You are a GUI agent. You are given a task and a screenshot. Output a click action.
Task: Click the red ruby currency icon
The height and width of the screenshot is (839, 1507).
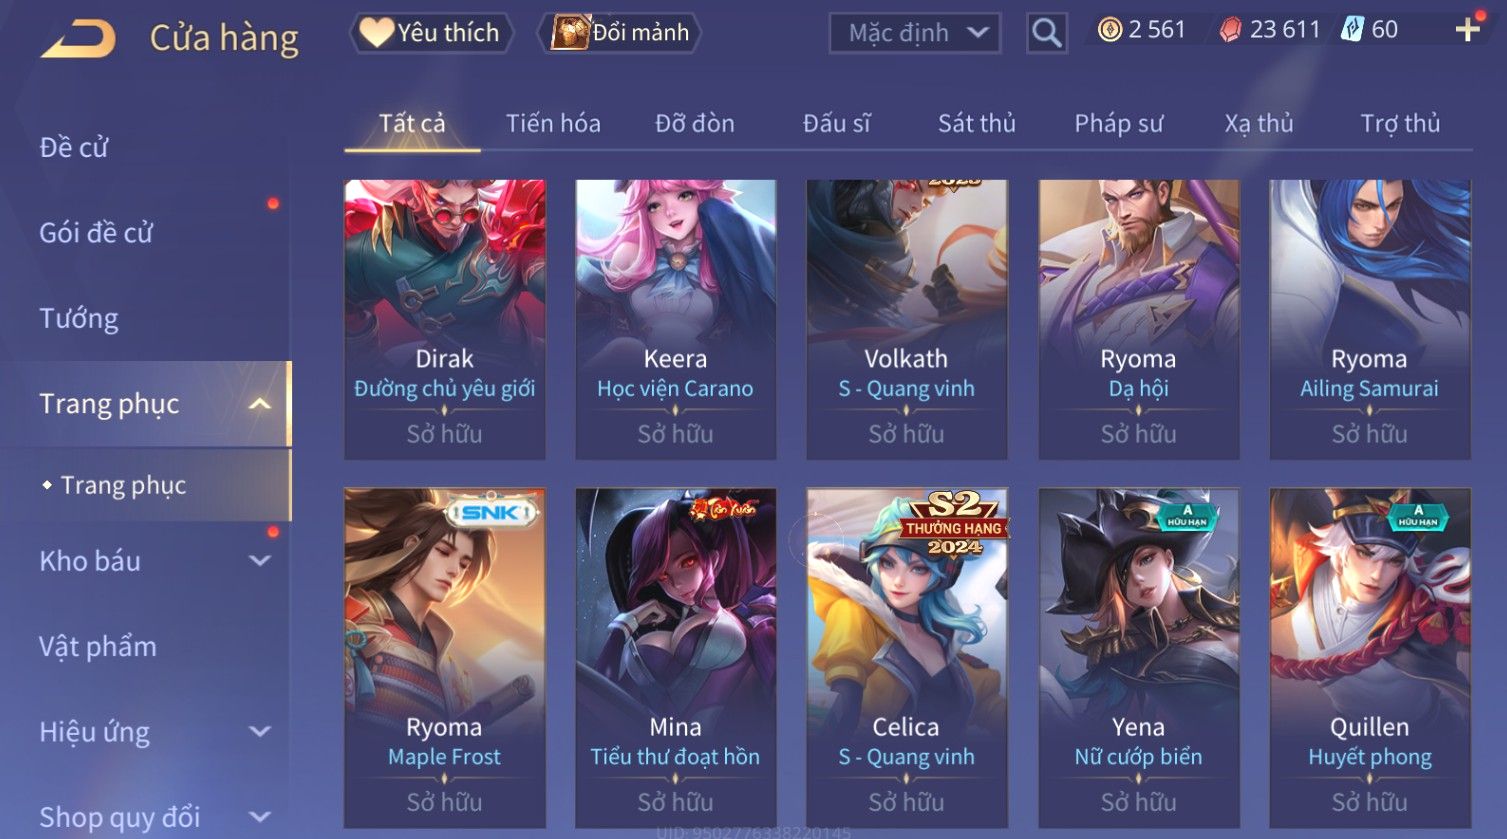(1230, 30)
